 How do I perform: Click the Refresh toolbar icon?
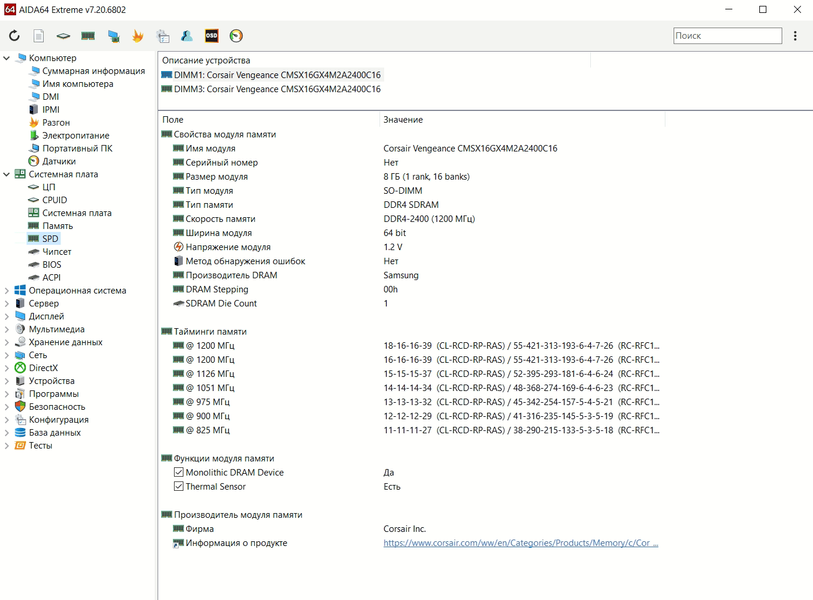click(x=14, y=36)
